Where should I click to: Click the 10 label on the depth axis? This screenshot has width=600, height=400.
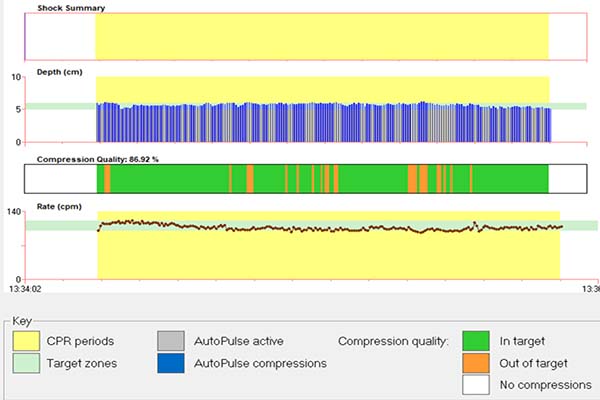coord(16,77)
